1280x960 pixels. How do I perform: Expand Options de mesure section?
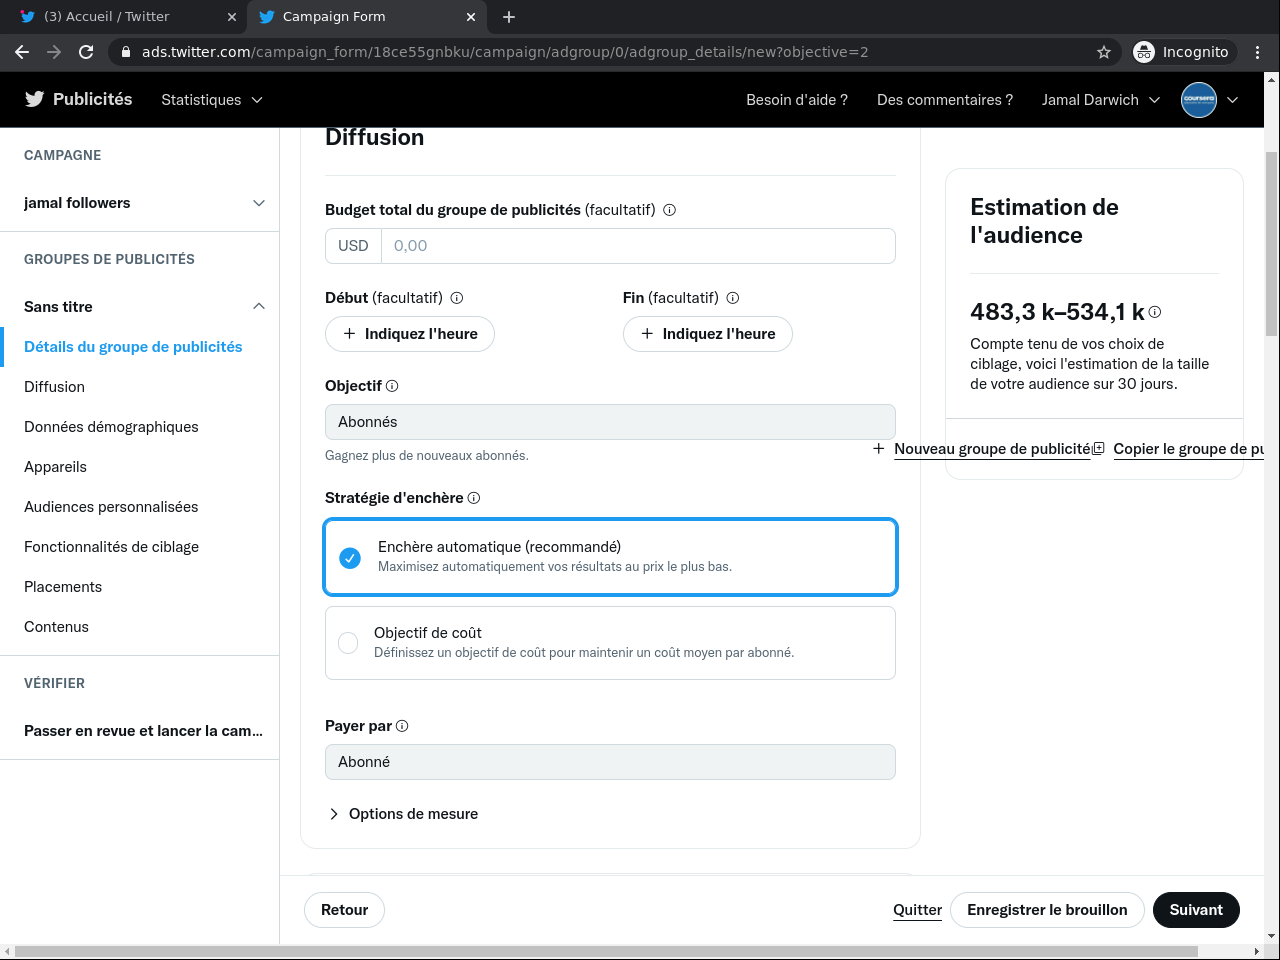(403, 814)
